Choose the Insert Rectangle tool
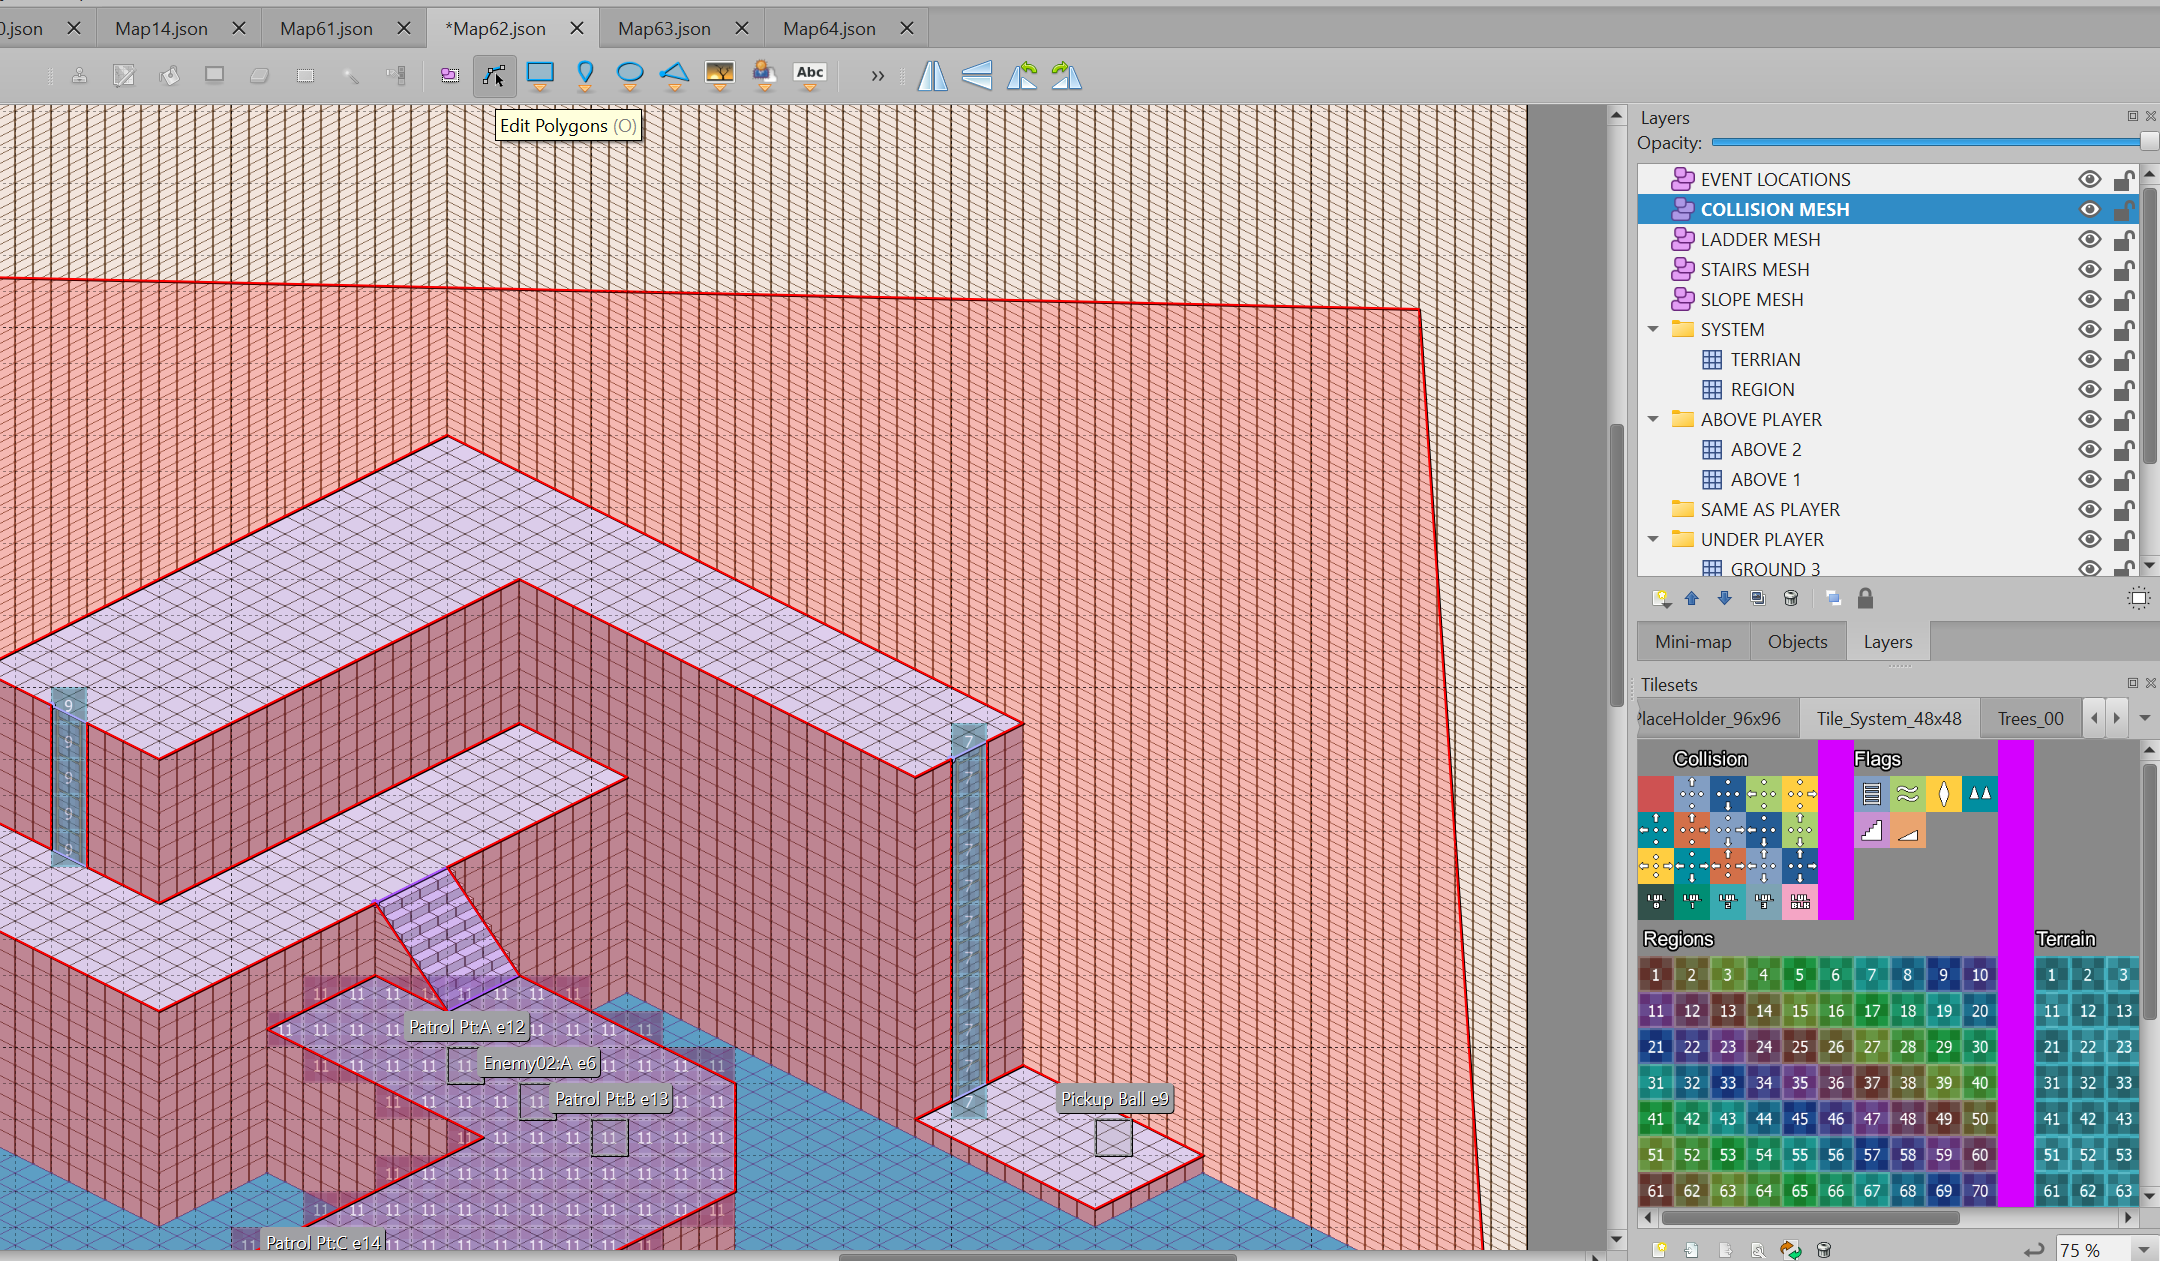The height and width of the screenshot is (1261, 2160). (540, 75)
